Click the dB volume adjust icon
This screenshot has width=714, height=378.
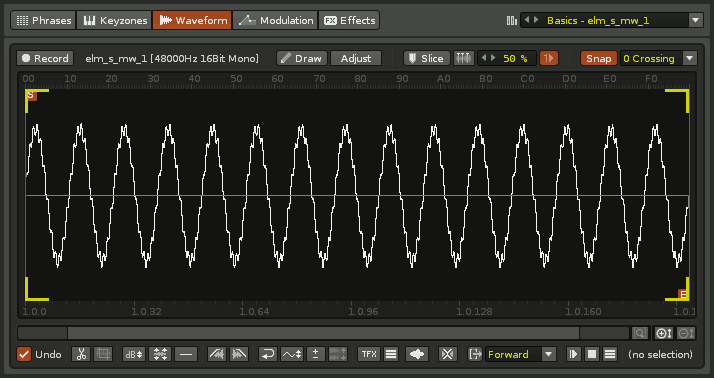[134, 354]
